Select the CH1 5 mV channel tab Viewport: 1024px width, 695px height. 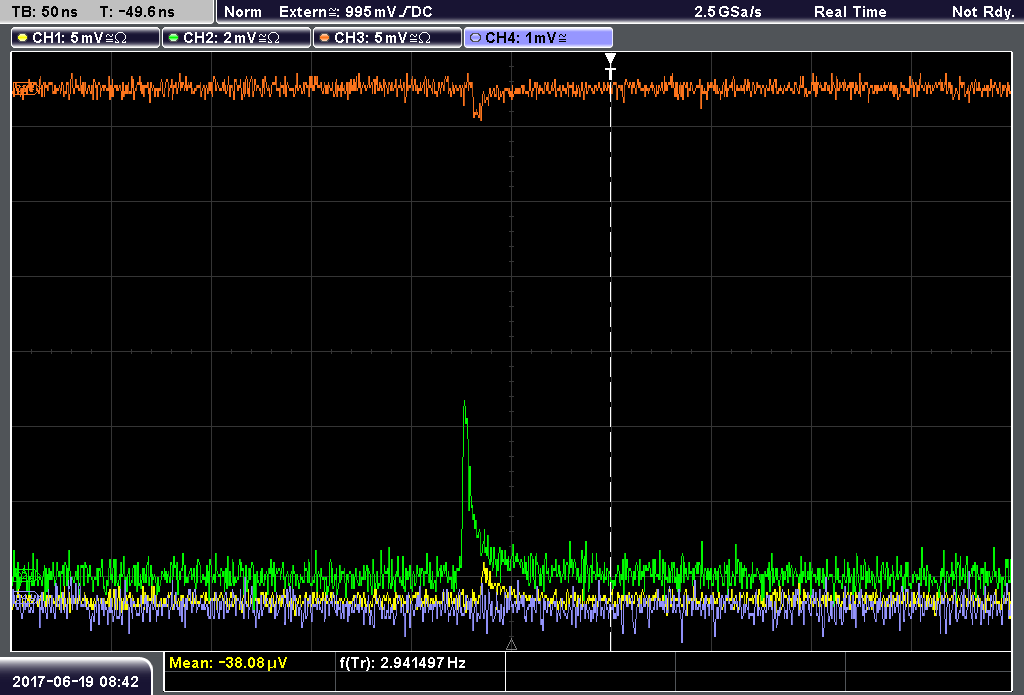pos(86,38)
